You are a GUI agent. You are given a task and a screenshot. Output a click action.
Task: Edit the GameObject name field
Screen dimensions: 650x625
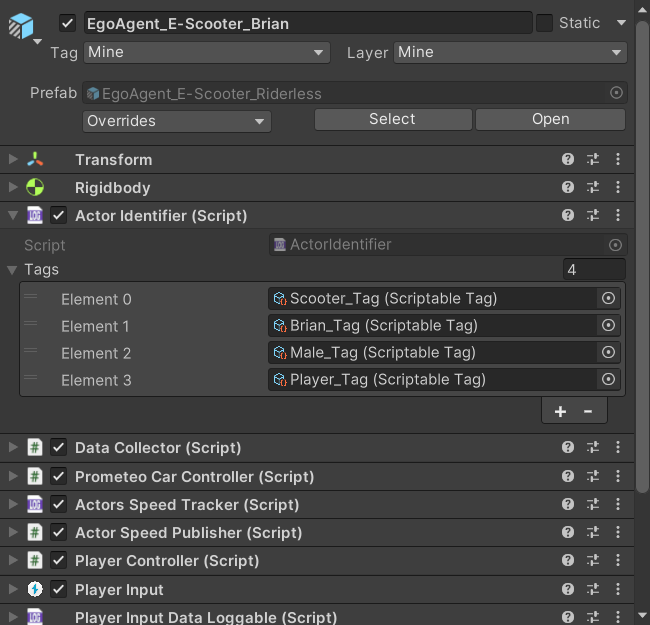pyautogui.click(x=308, y=23)
